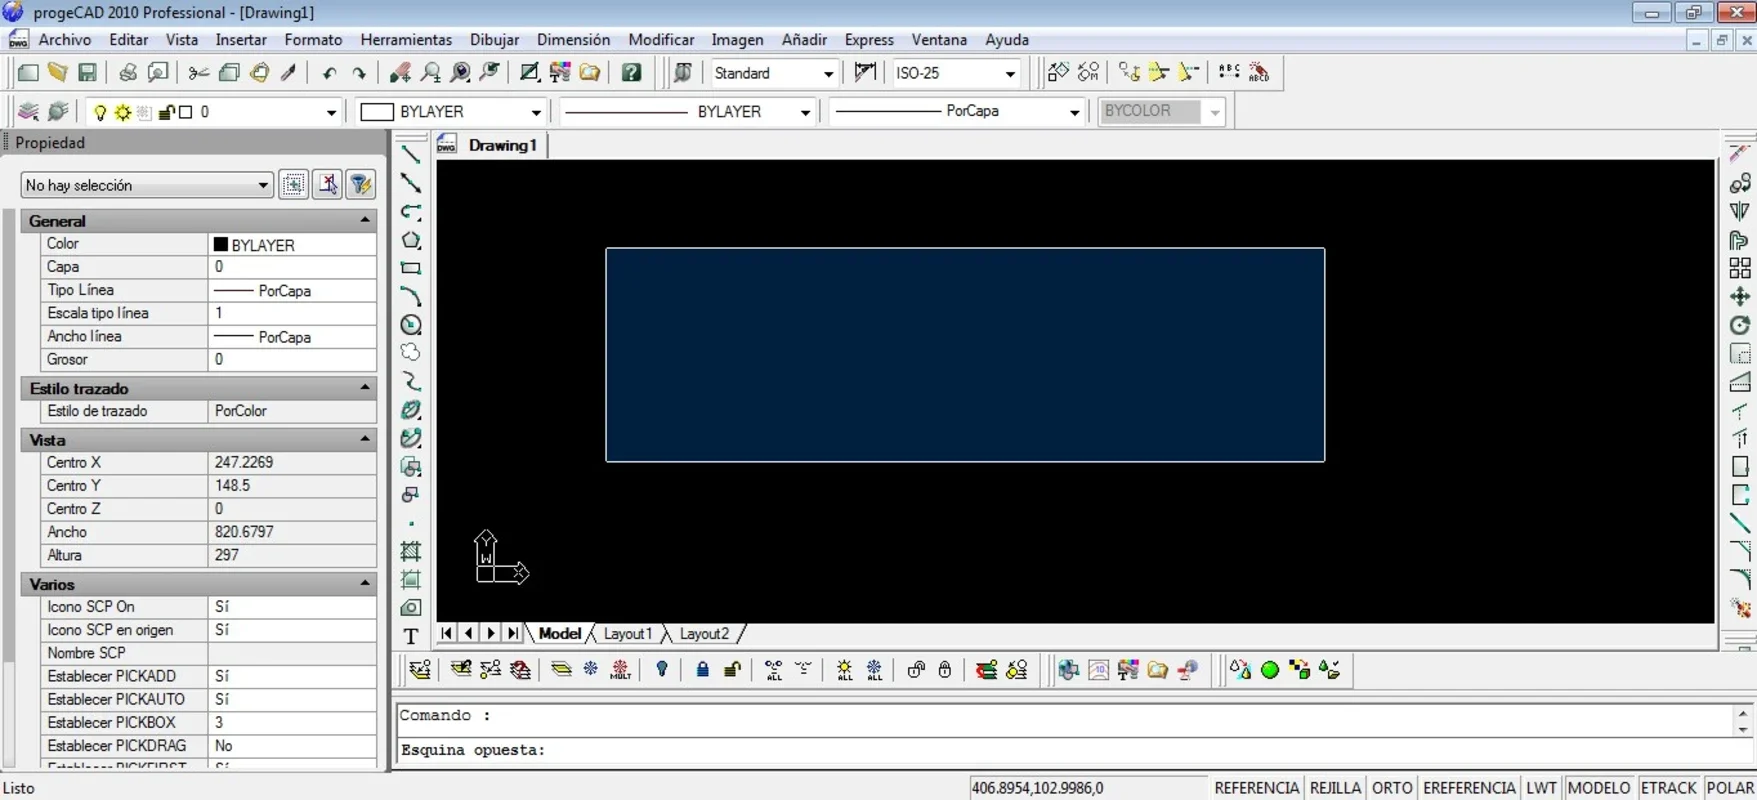Click the Cut scissors icon

tap(198, 73)
